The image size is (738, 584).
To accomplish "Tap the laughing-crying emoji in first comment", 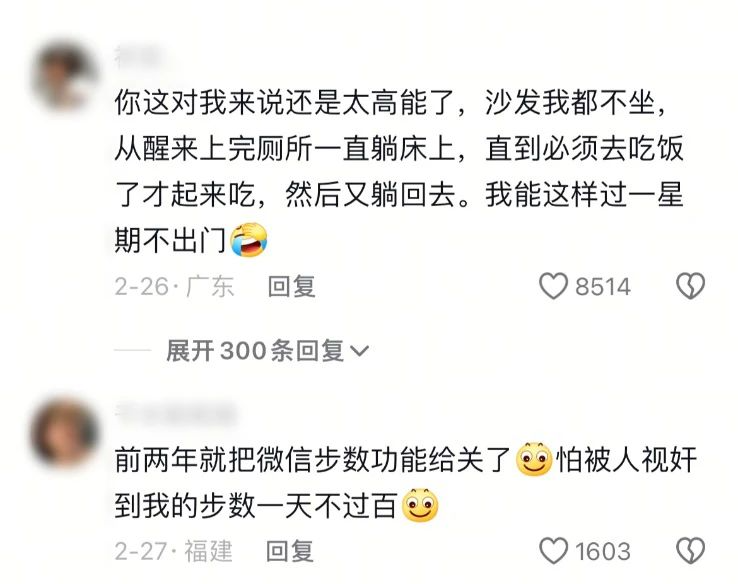I will click(249, 240).
